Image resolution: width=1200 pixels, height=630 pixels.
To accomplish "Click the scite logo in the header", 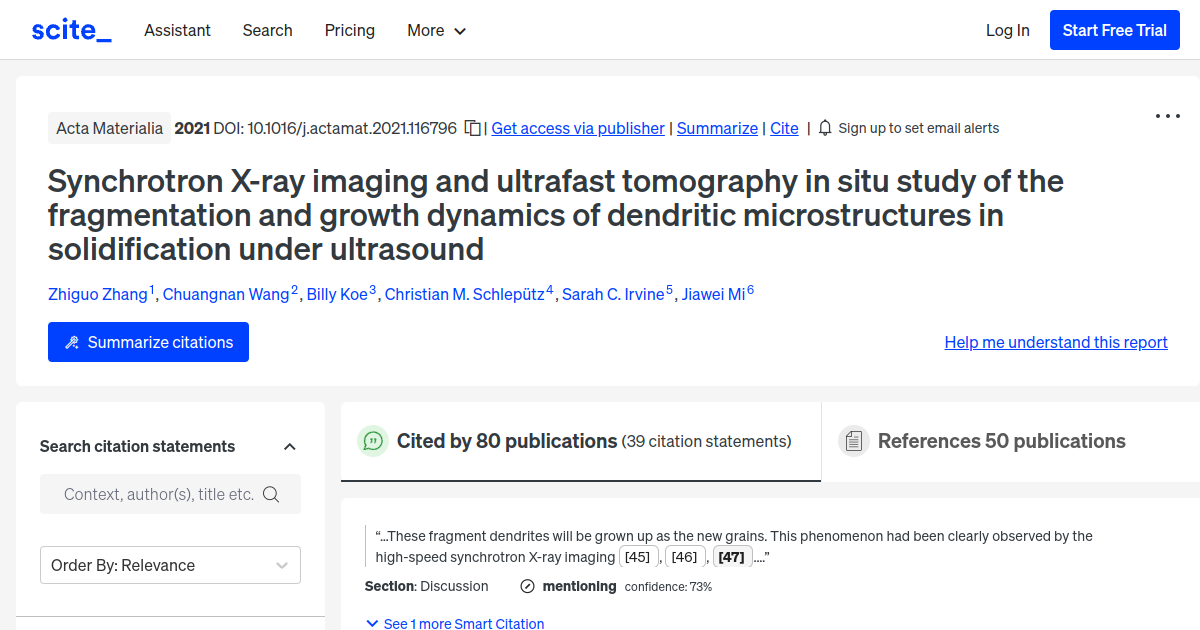I will 70,29.
